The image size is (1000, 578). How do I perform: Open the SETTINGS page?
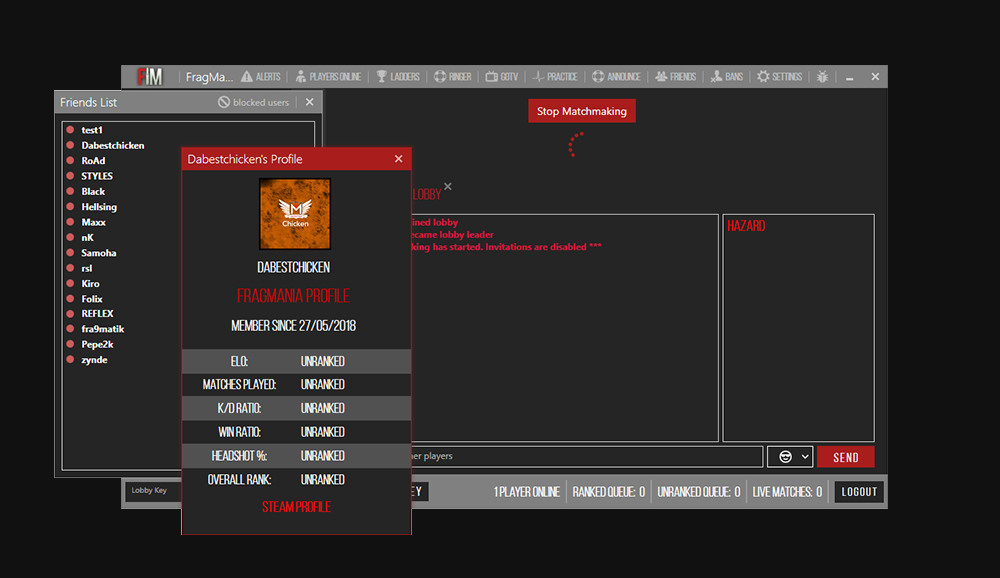[779, 76]
